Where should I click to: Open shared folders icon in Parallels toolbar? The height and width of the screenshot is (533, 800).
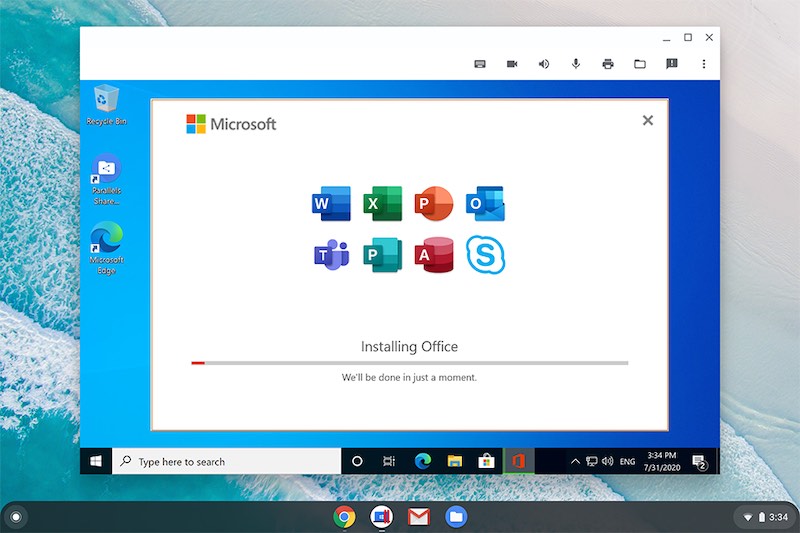tap(640, 64)
